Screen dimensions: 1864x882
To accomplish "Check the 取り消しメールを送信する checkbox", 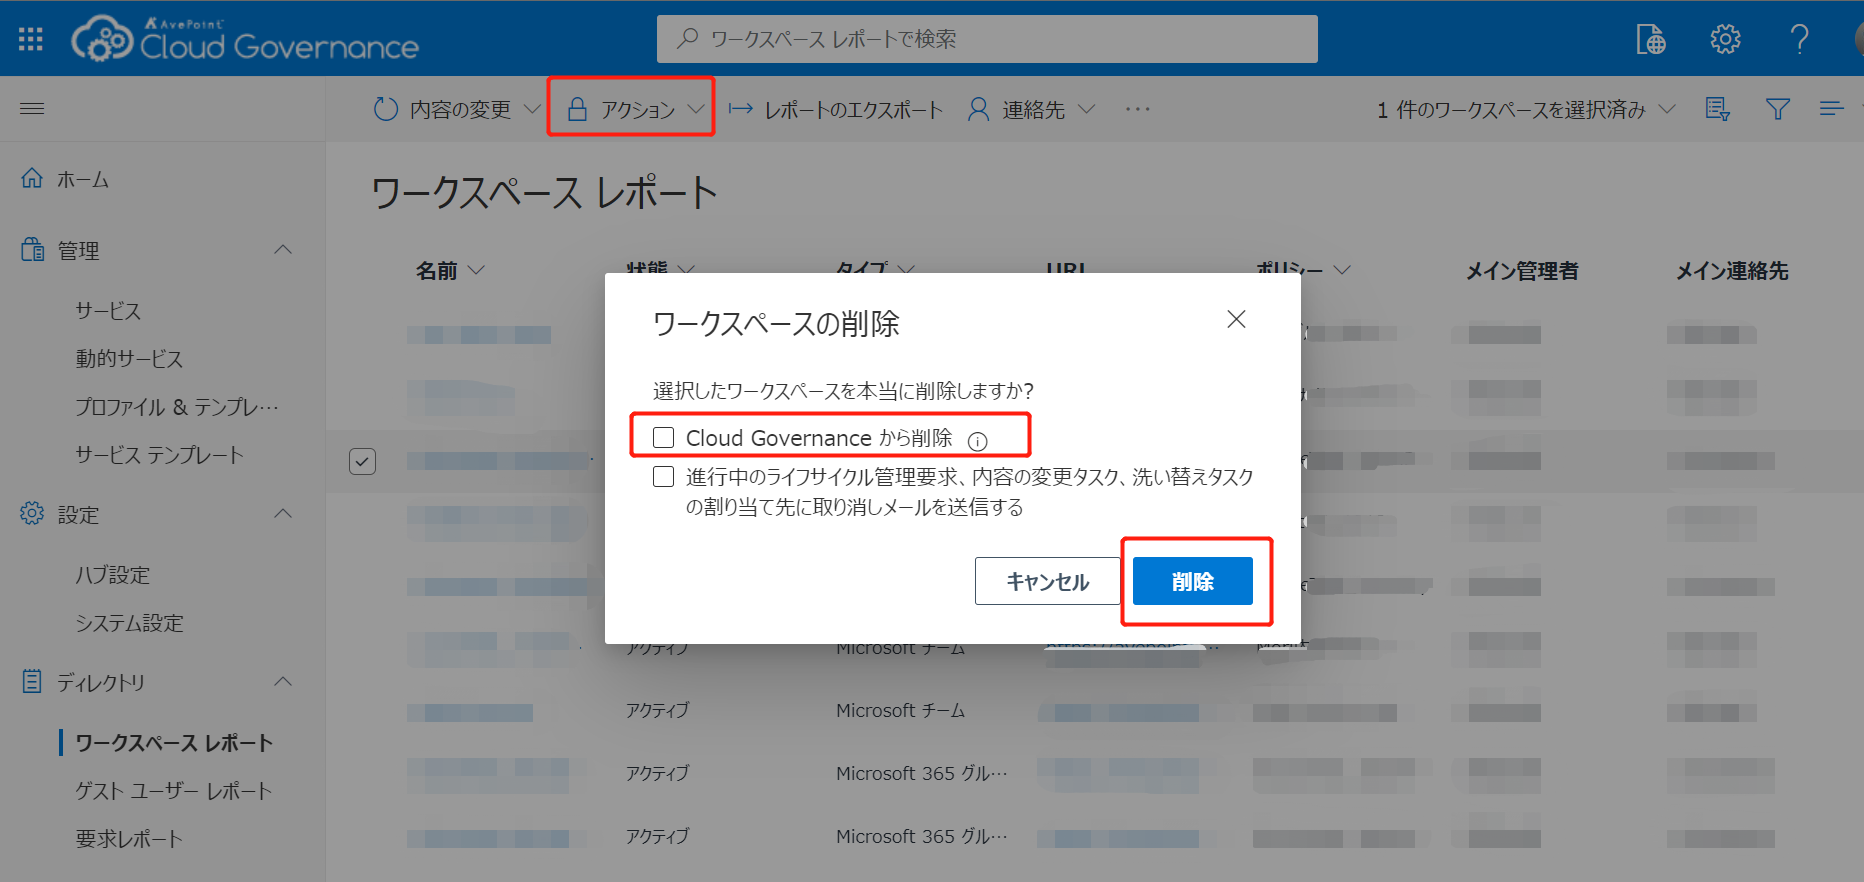I will click(663, 477).
